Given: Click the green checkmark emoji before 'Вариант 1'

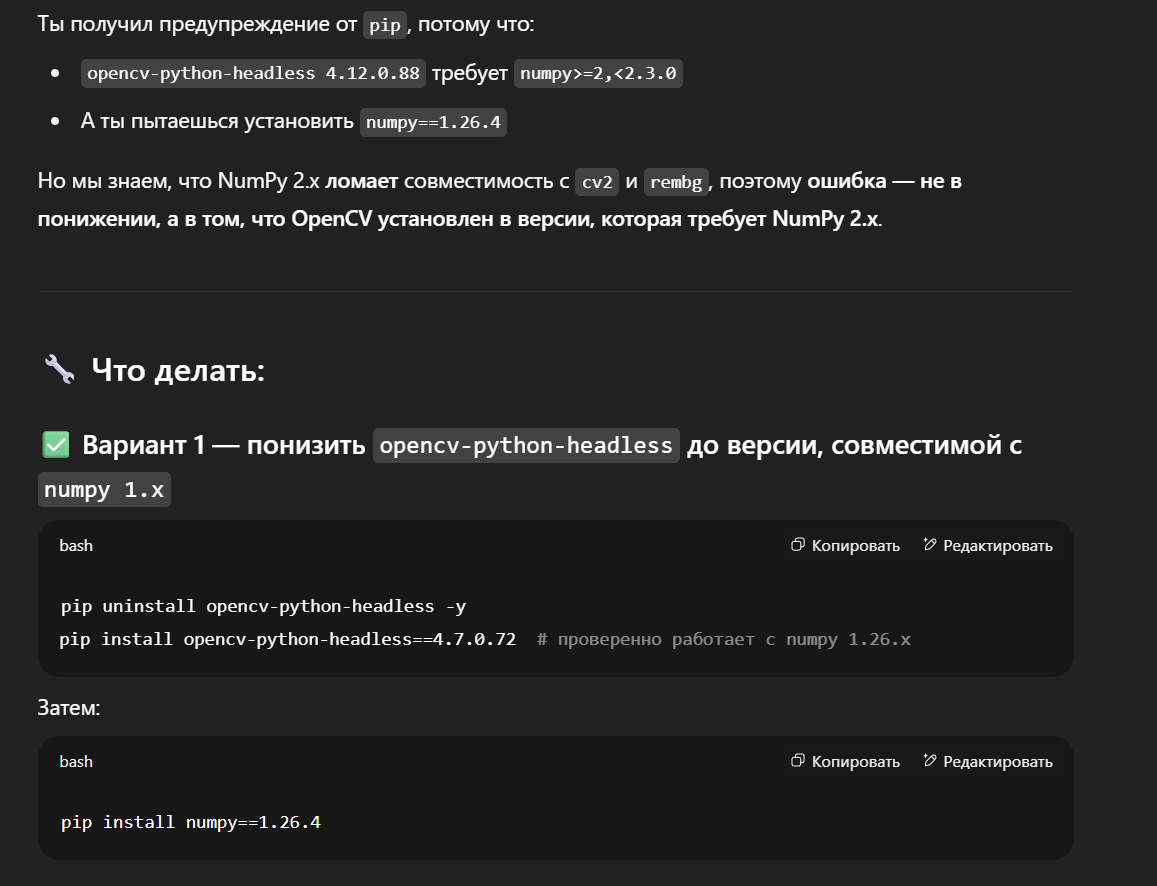Looking at the screenshot, I should (x=56, y=445).
